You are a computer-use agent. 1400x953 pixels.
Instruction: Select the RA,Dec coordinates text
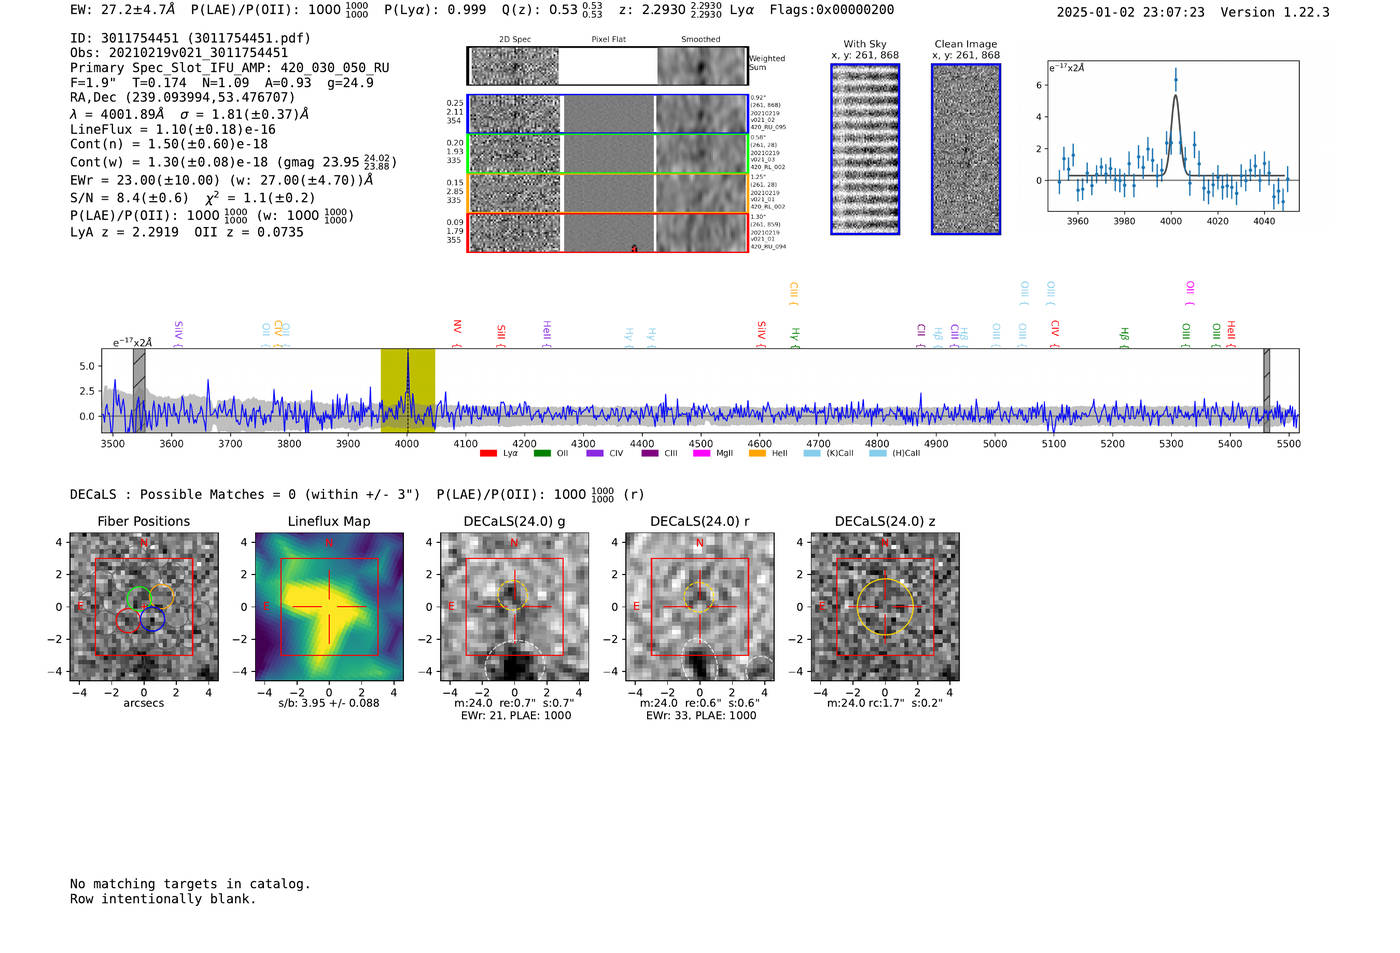[183, 98]
